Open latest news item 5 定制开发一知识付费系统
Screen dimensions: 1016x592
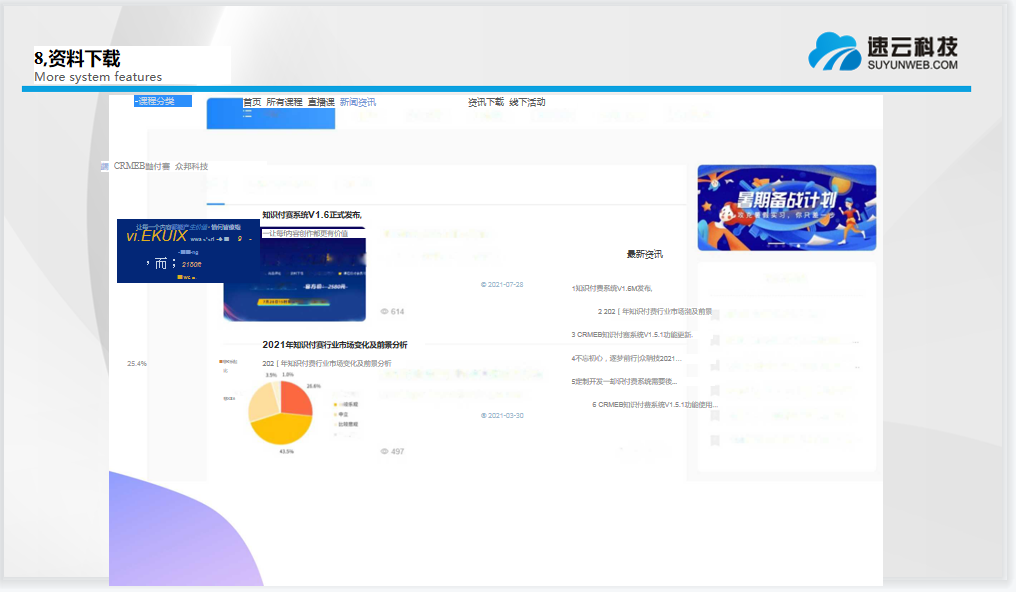point(624,381)
